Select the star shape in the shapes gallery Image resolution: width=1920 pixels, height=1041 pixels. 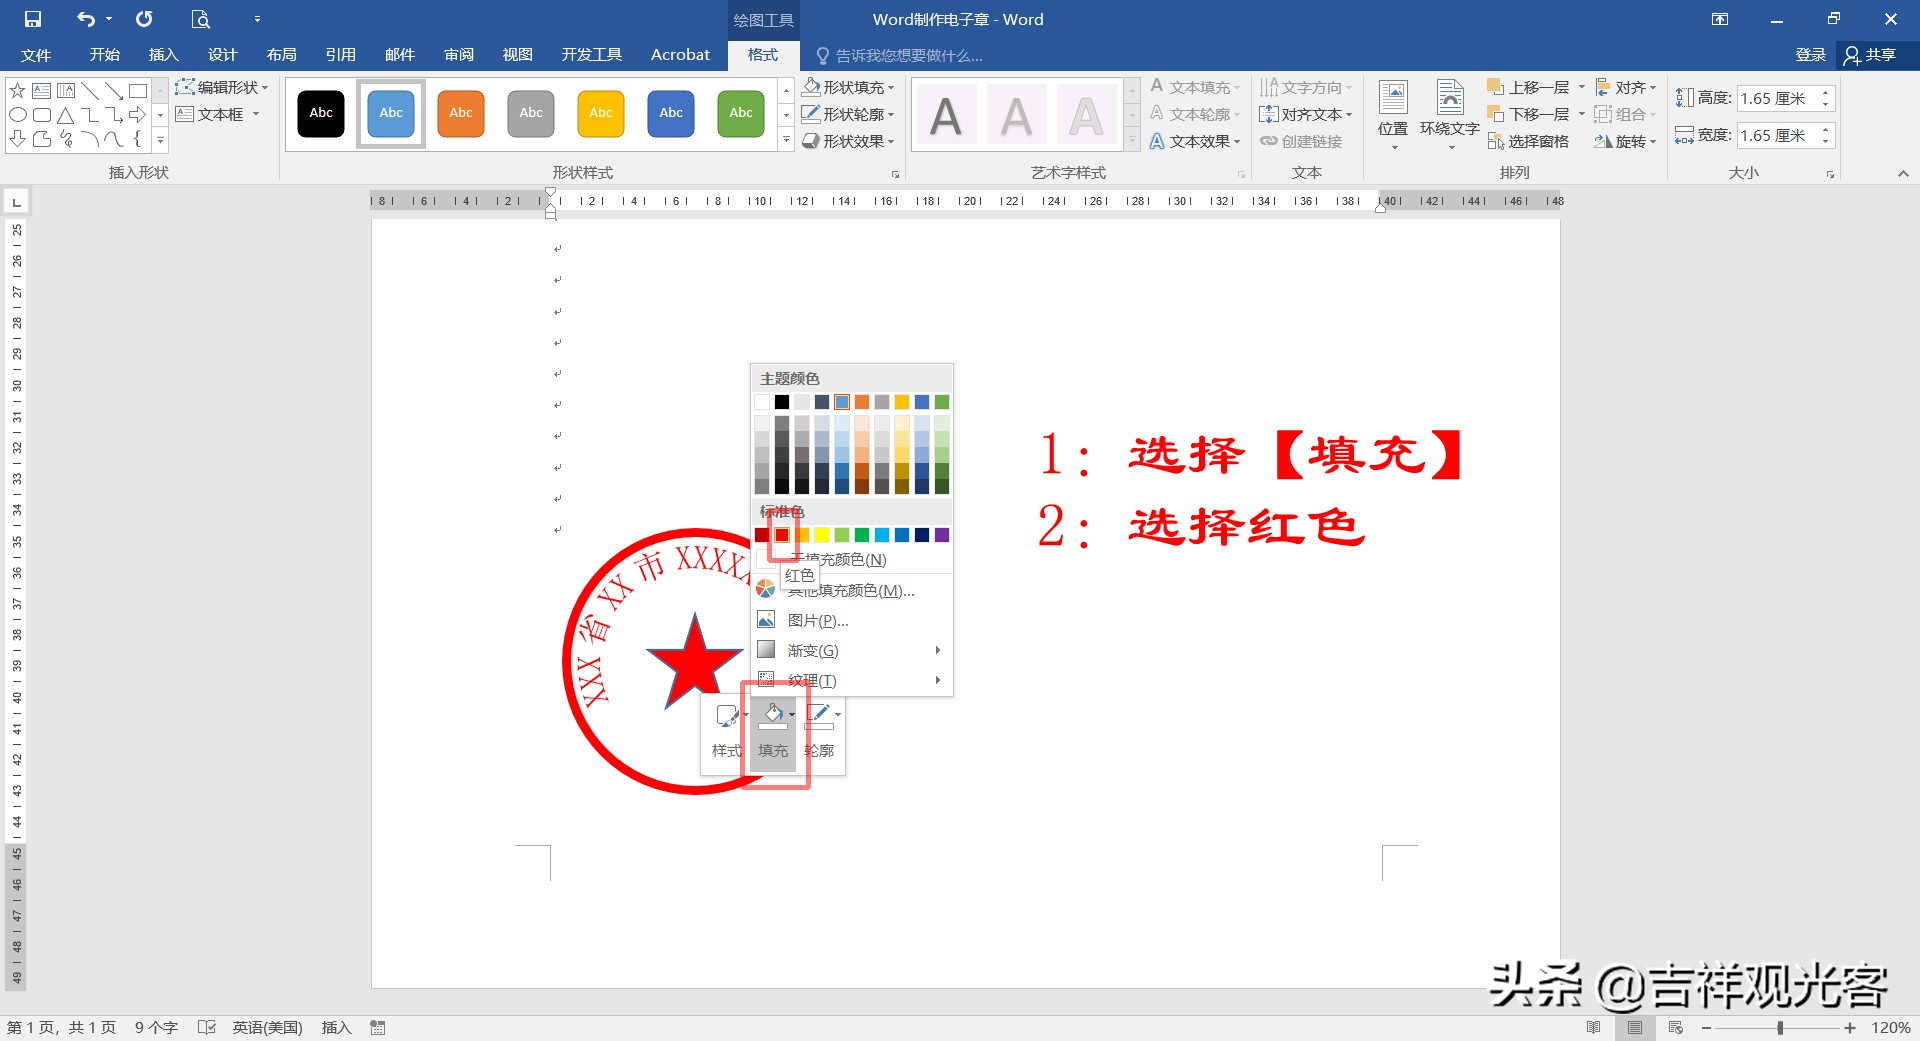18,90
